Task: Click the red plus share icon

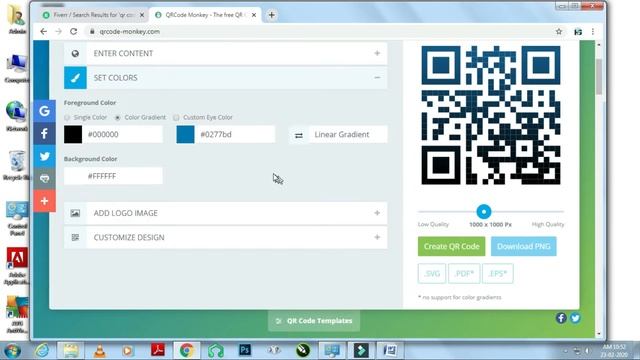Action: coord(44,201)
